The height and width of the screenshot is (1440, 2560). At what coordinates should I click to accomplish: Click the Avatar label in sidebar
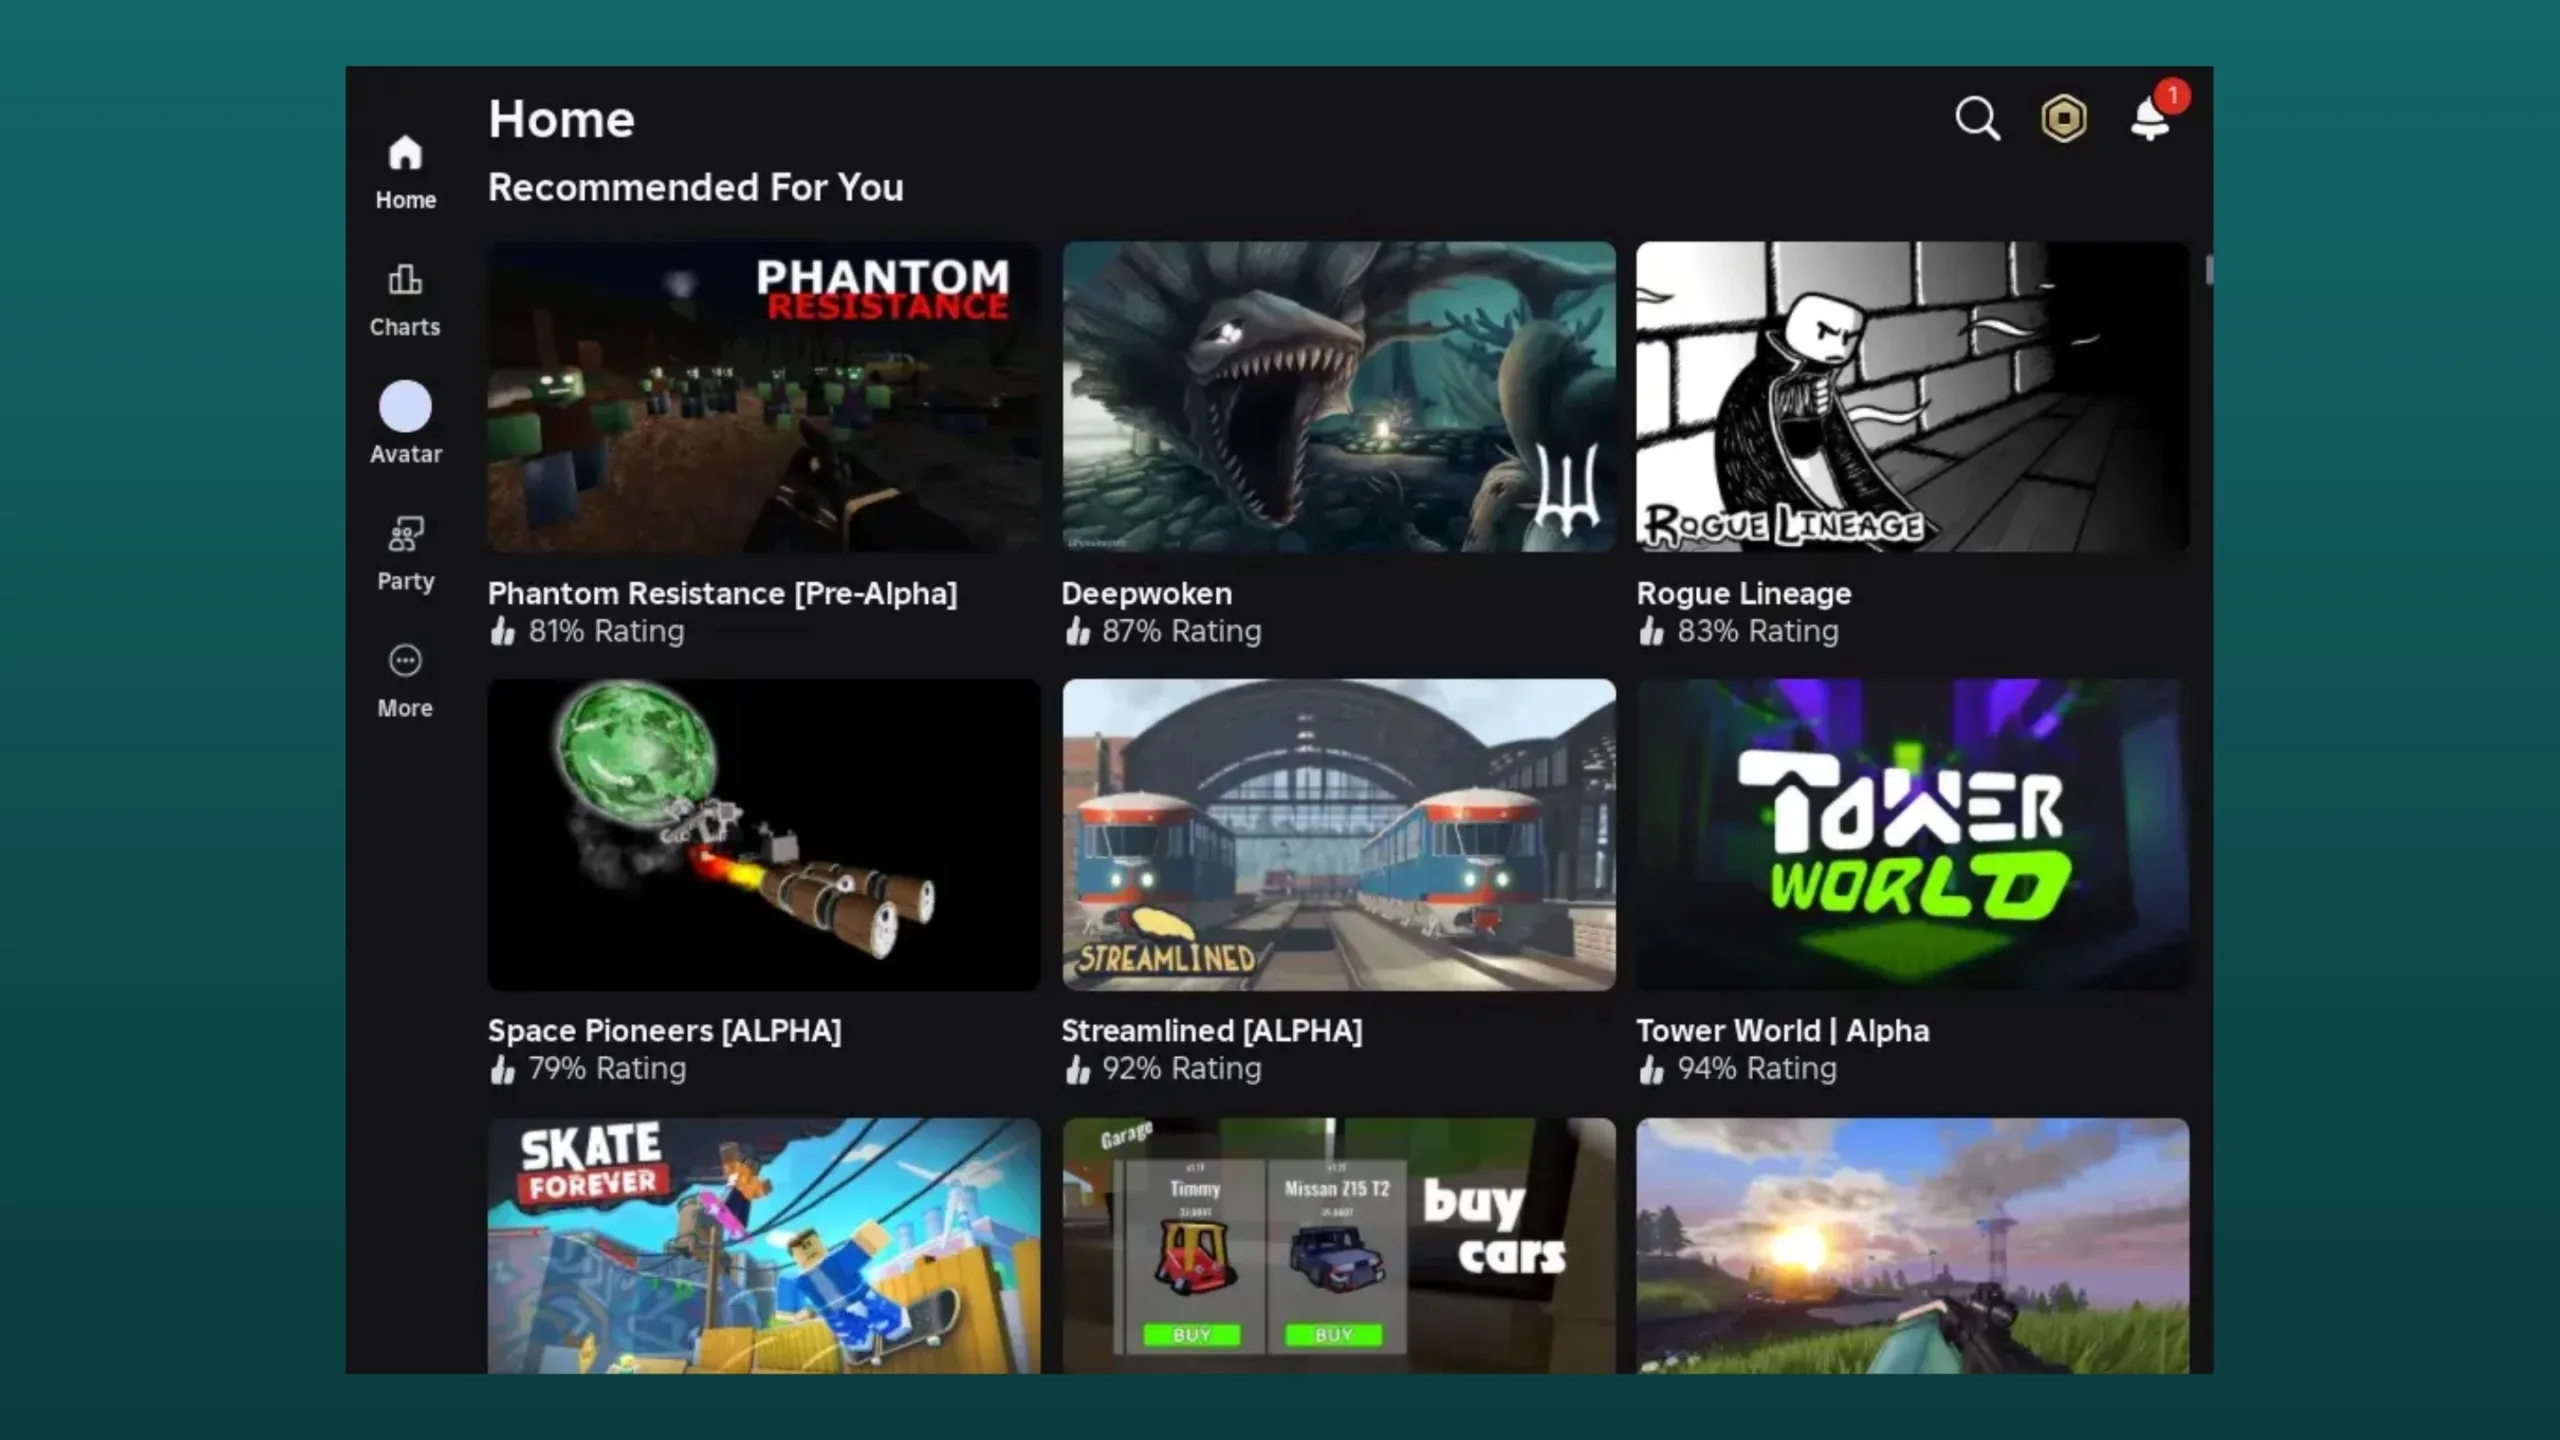point(405,454)
